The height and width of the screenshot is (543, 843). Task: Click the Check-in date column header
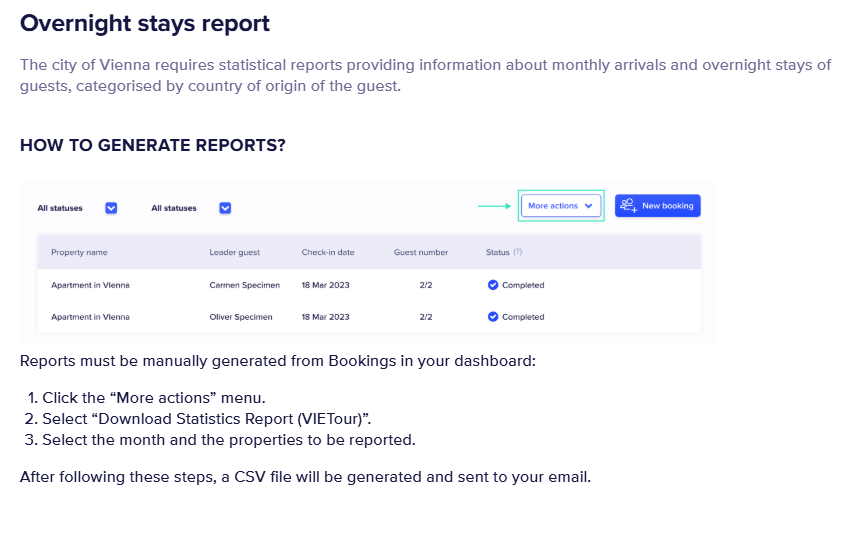click(x=328, y=253)
